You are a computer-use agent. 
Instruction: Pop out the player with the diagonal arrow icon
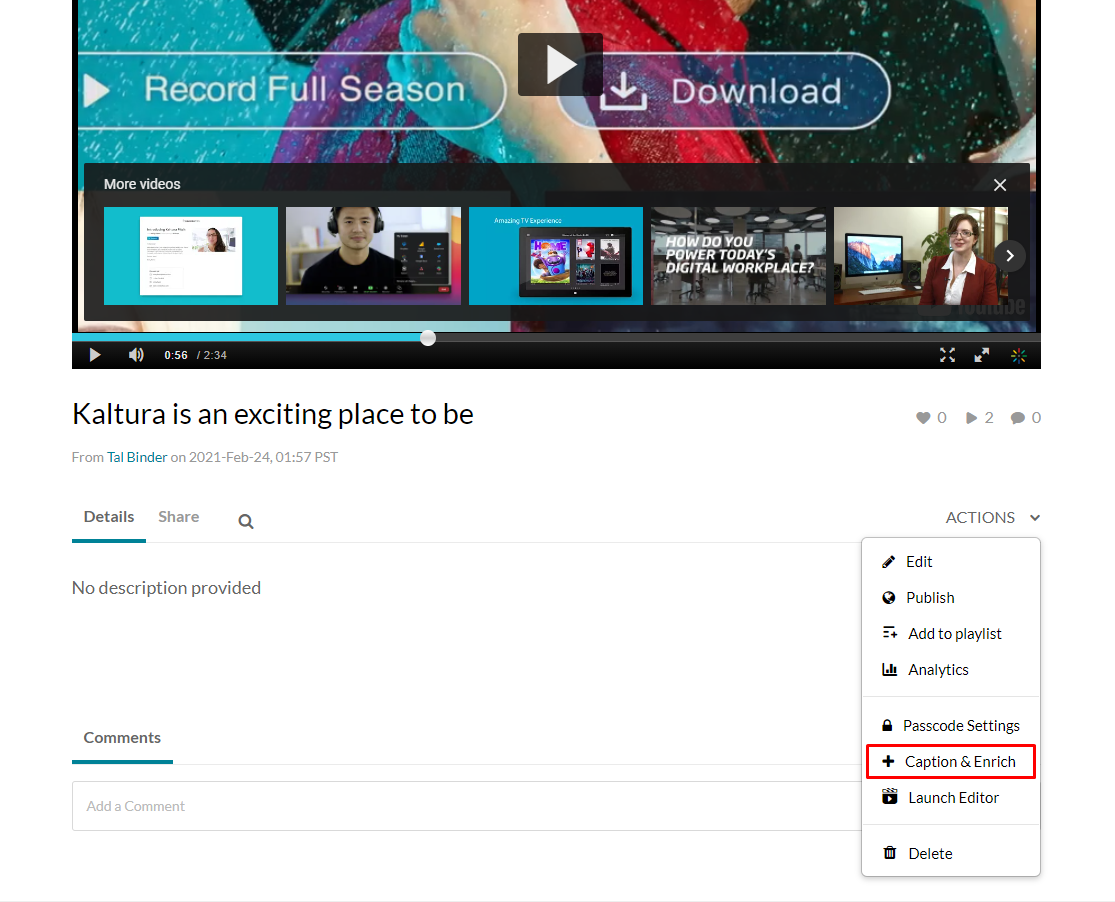982,355
